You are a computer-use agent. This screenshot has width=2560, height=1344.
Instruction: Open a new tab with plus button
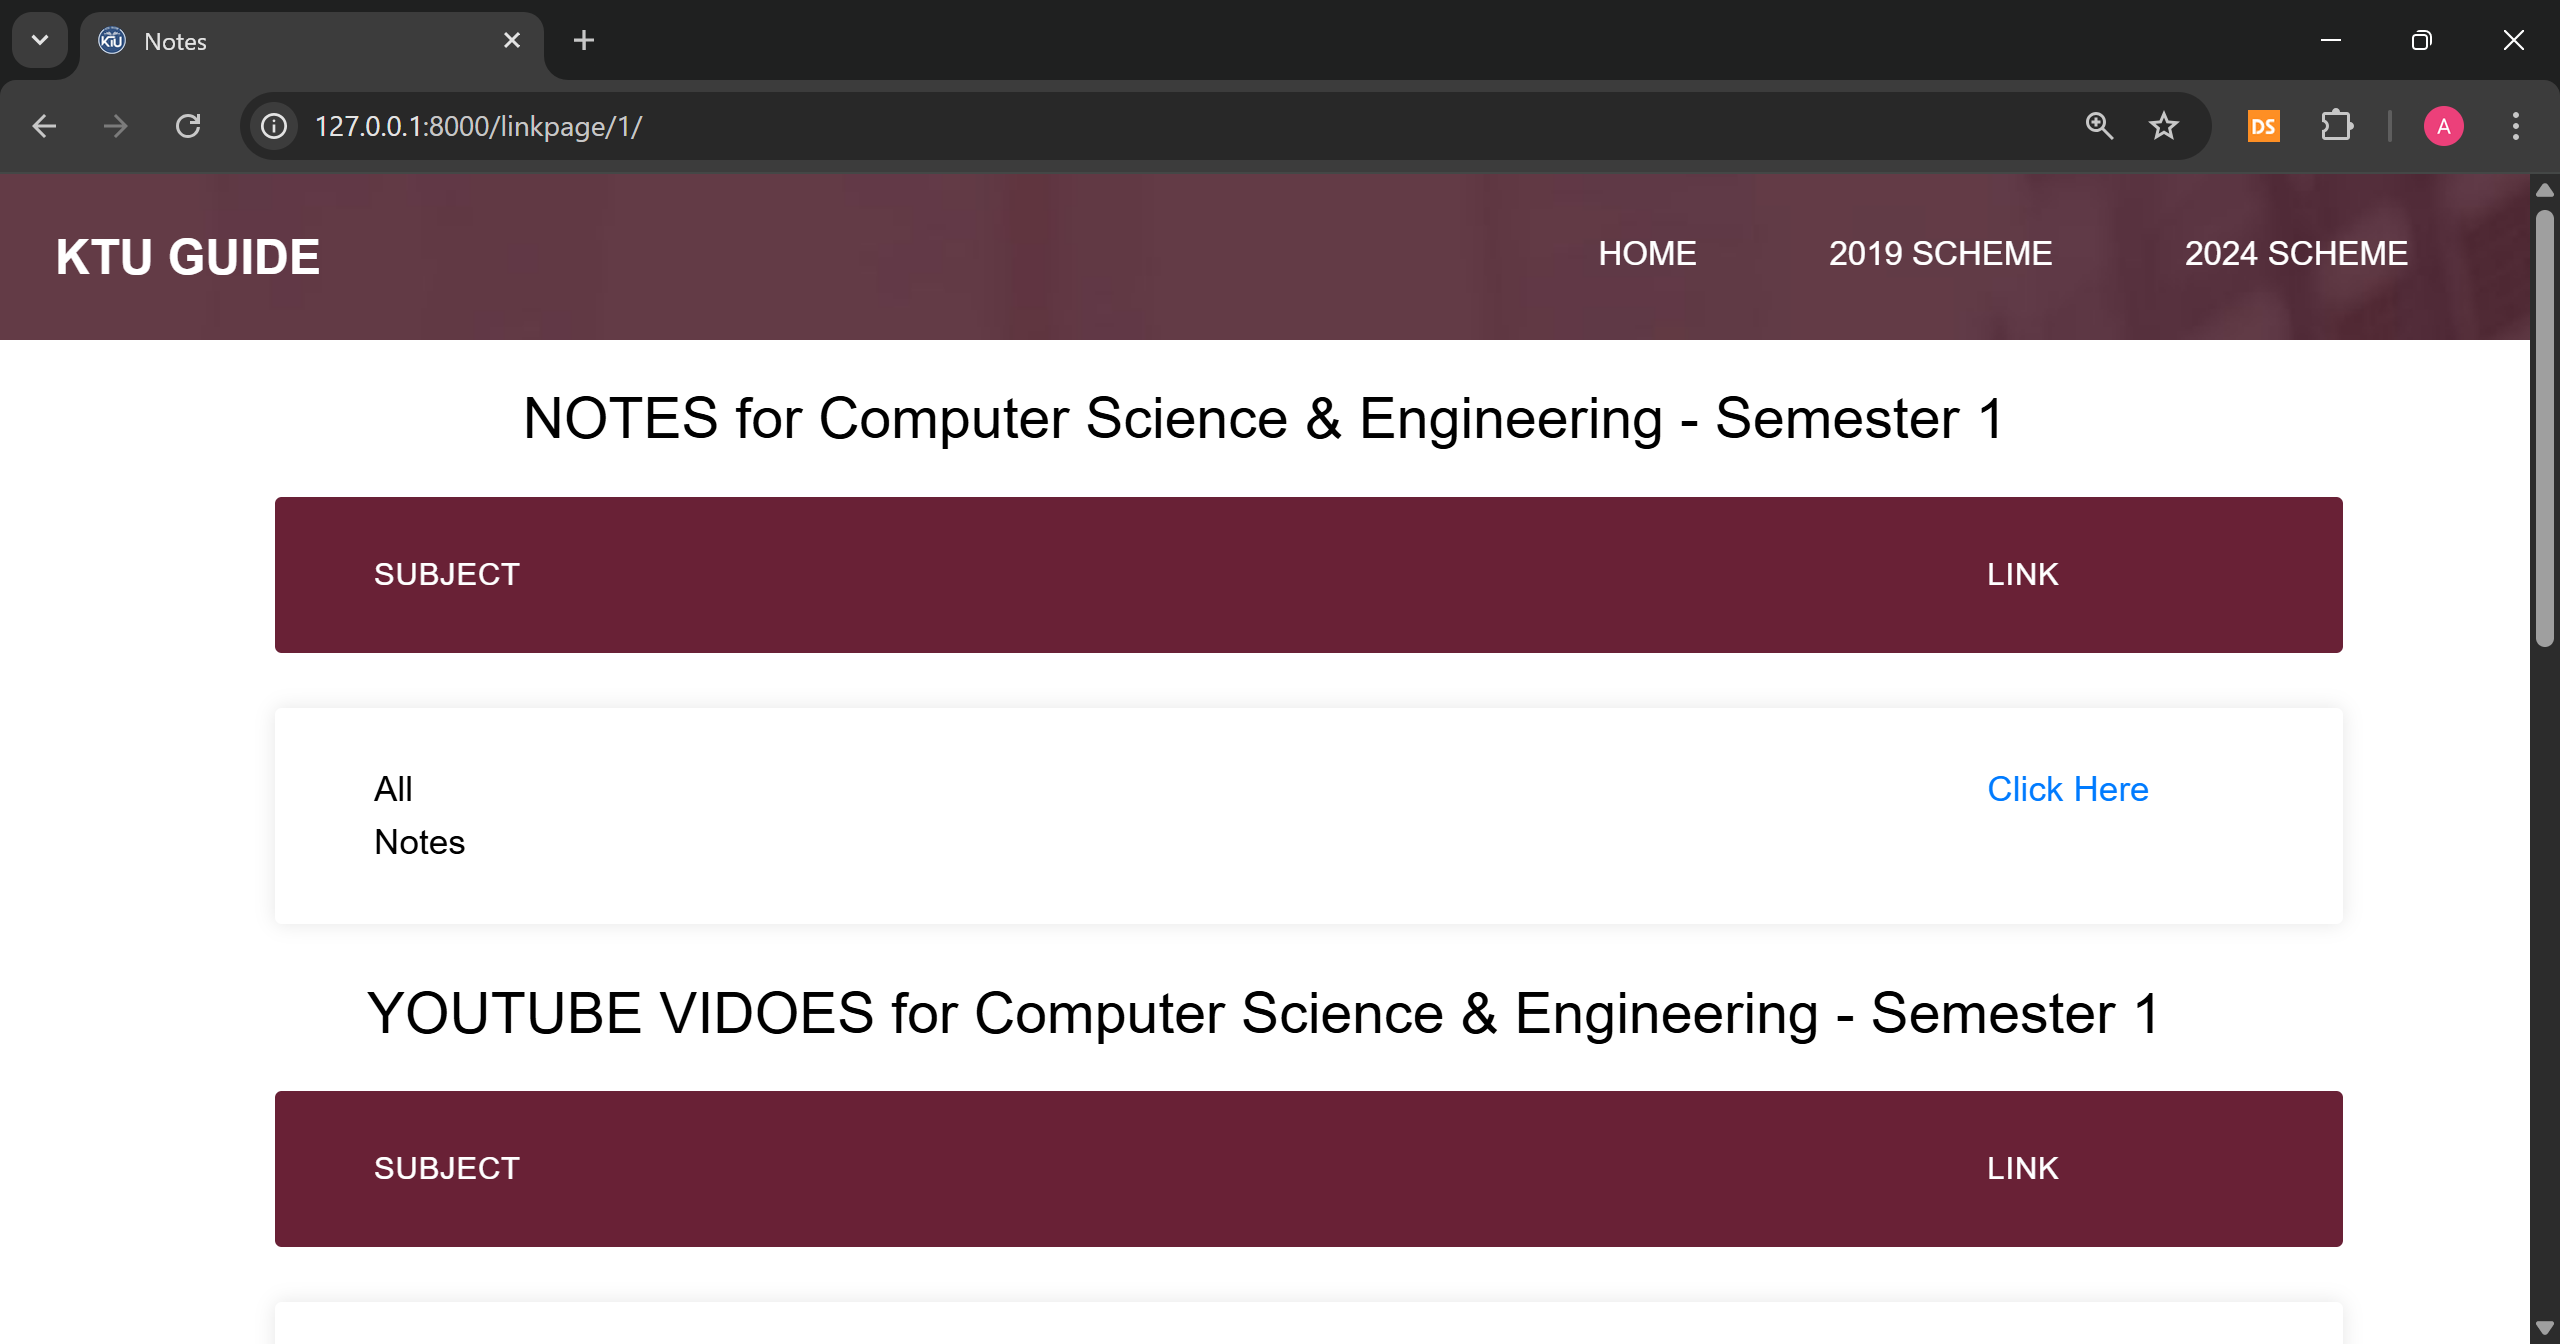click(x=584, y=40)
